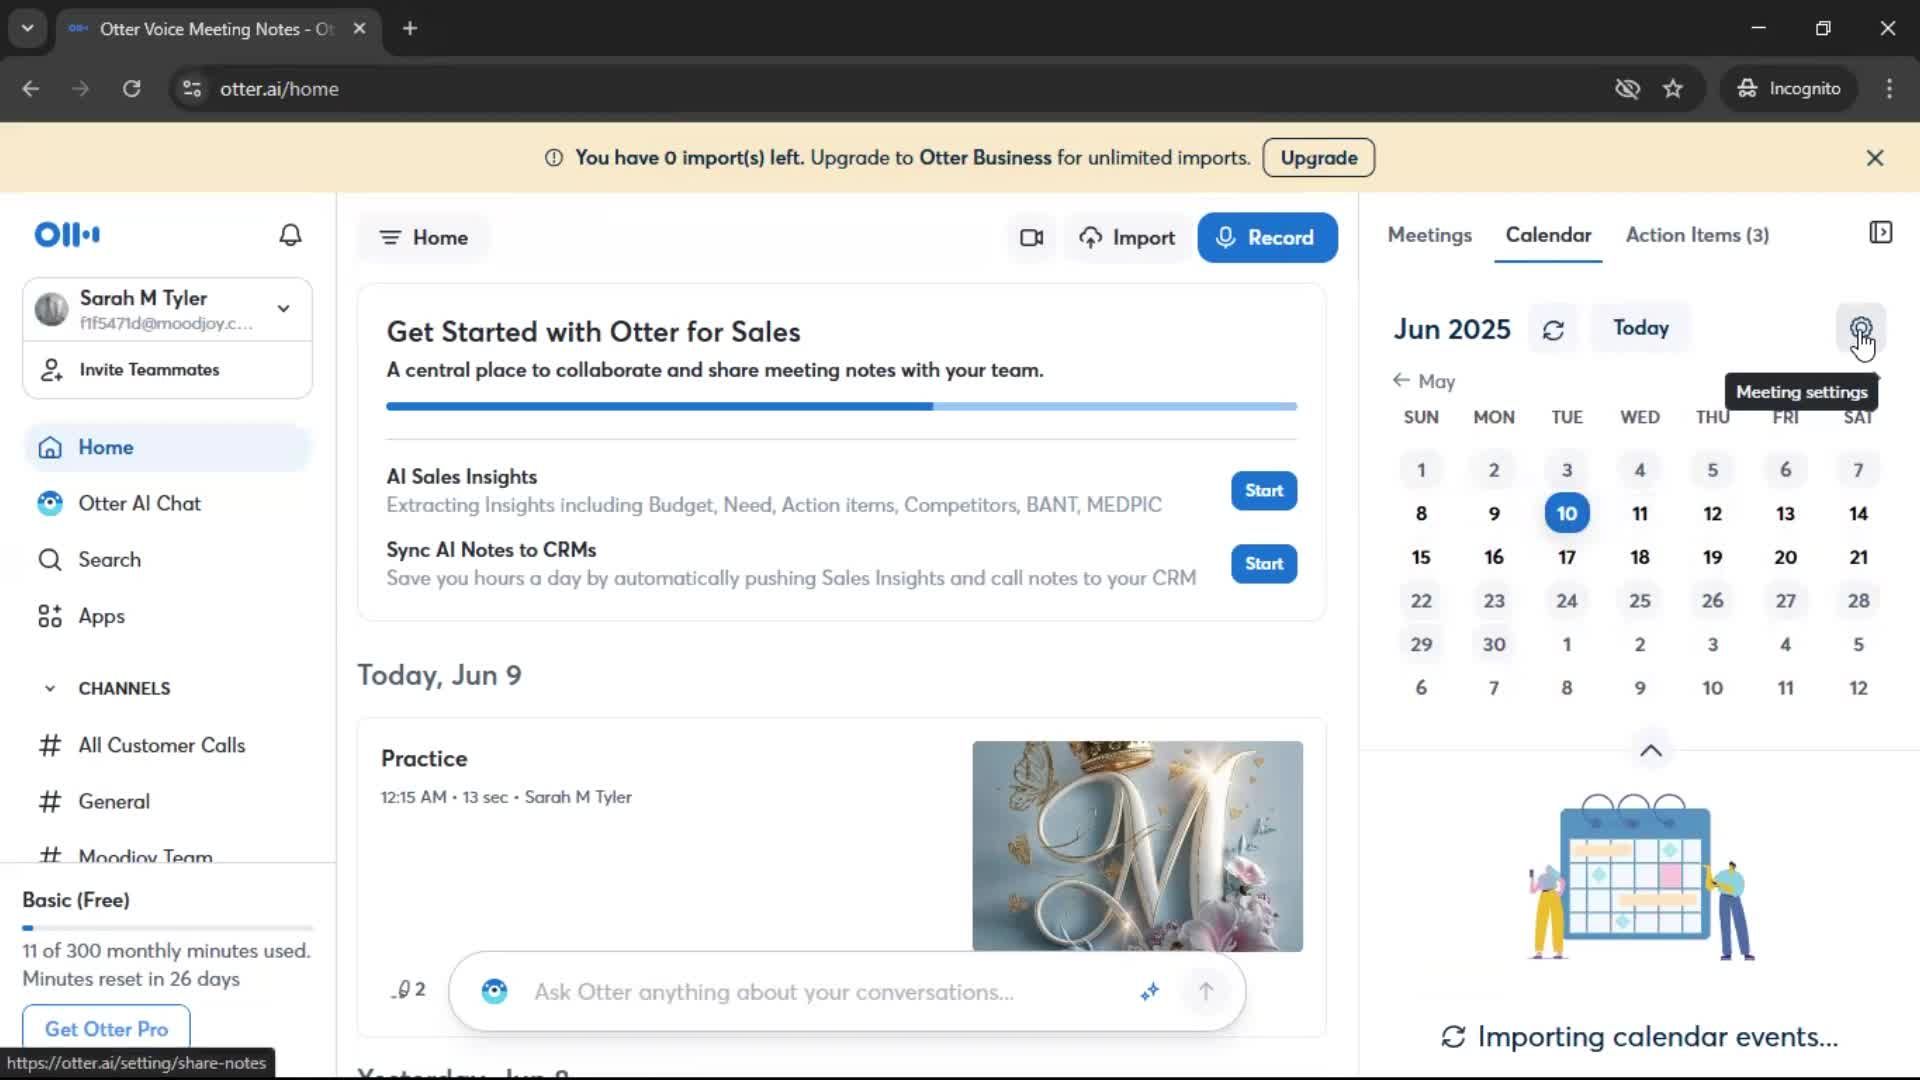Open Otter AI Chat
This screenshot has width=1920, height=1080.
click(x=167, y=504)
